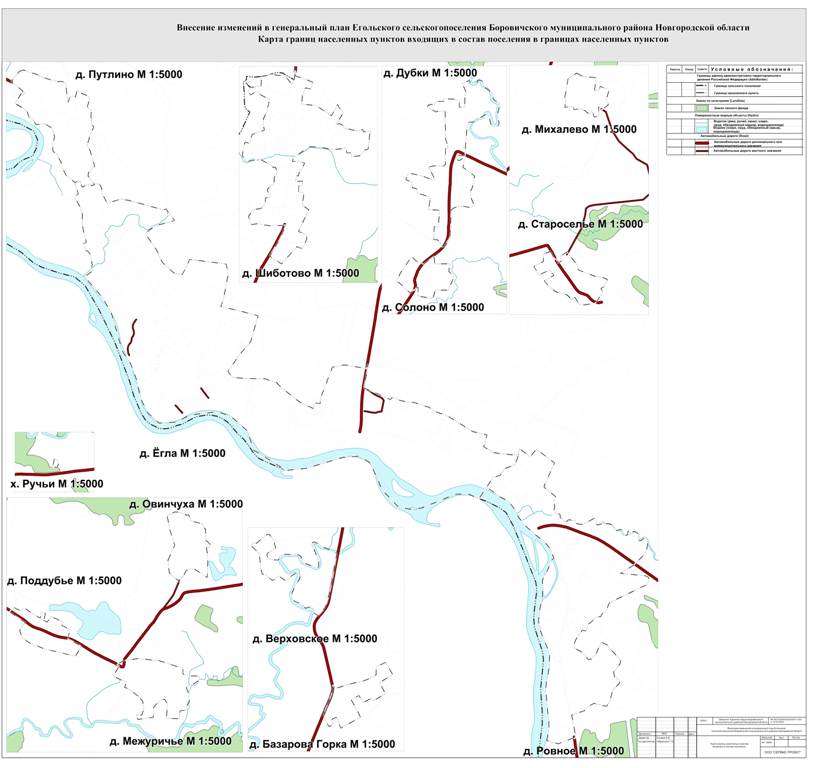The width and height of the screenshot is (819, 768).
Task: Click the thinner local road line sample in the legend
Action: point(701,151)
